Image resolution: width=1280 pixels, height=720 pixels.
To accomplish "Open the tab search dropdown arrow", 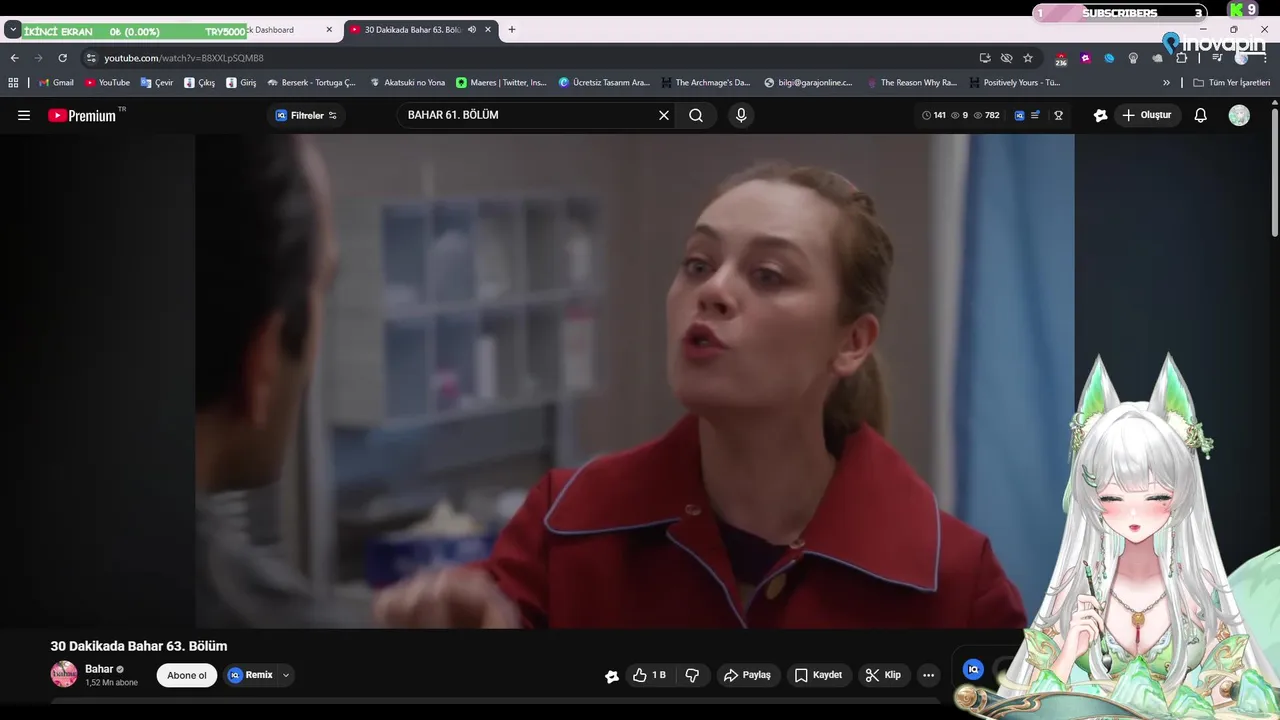I will (x=13, y=30).
